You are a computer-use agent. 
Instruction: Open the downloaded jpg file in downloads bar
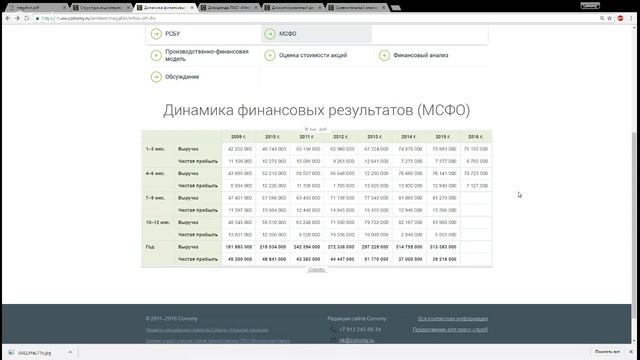[35, 352]
